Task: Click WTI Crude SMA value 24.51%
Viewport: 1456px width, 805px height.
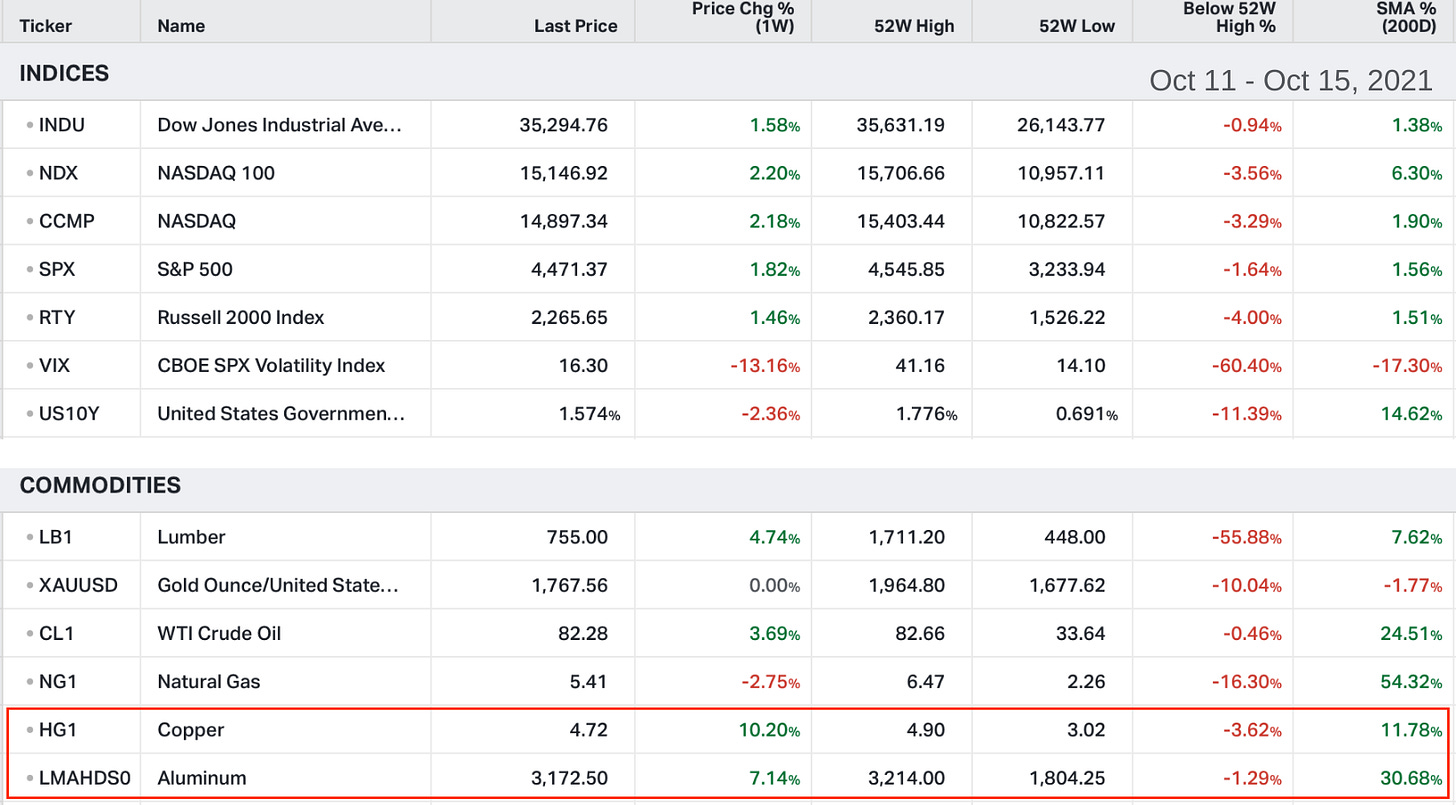Action: (1410, 633)
